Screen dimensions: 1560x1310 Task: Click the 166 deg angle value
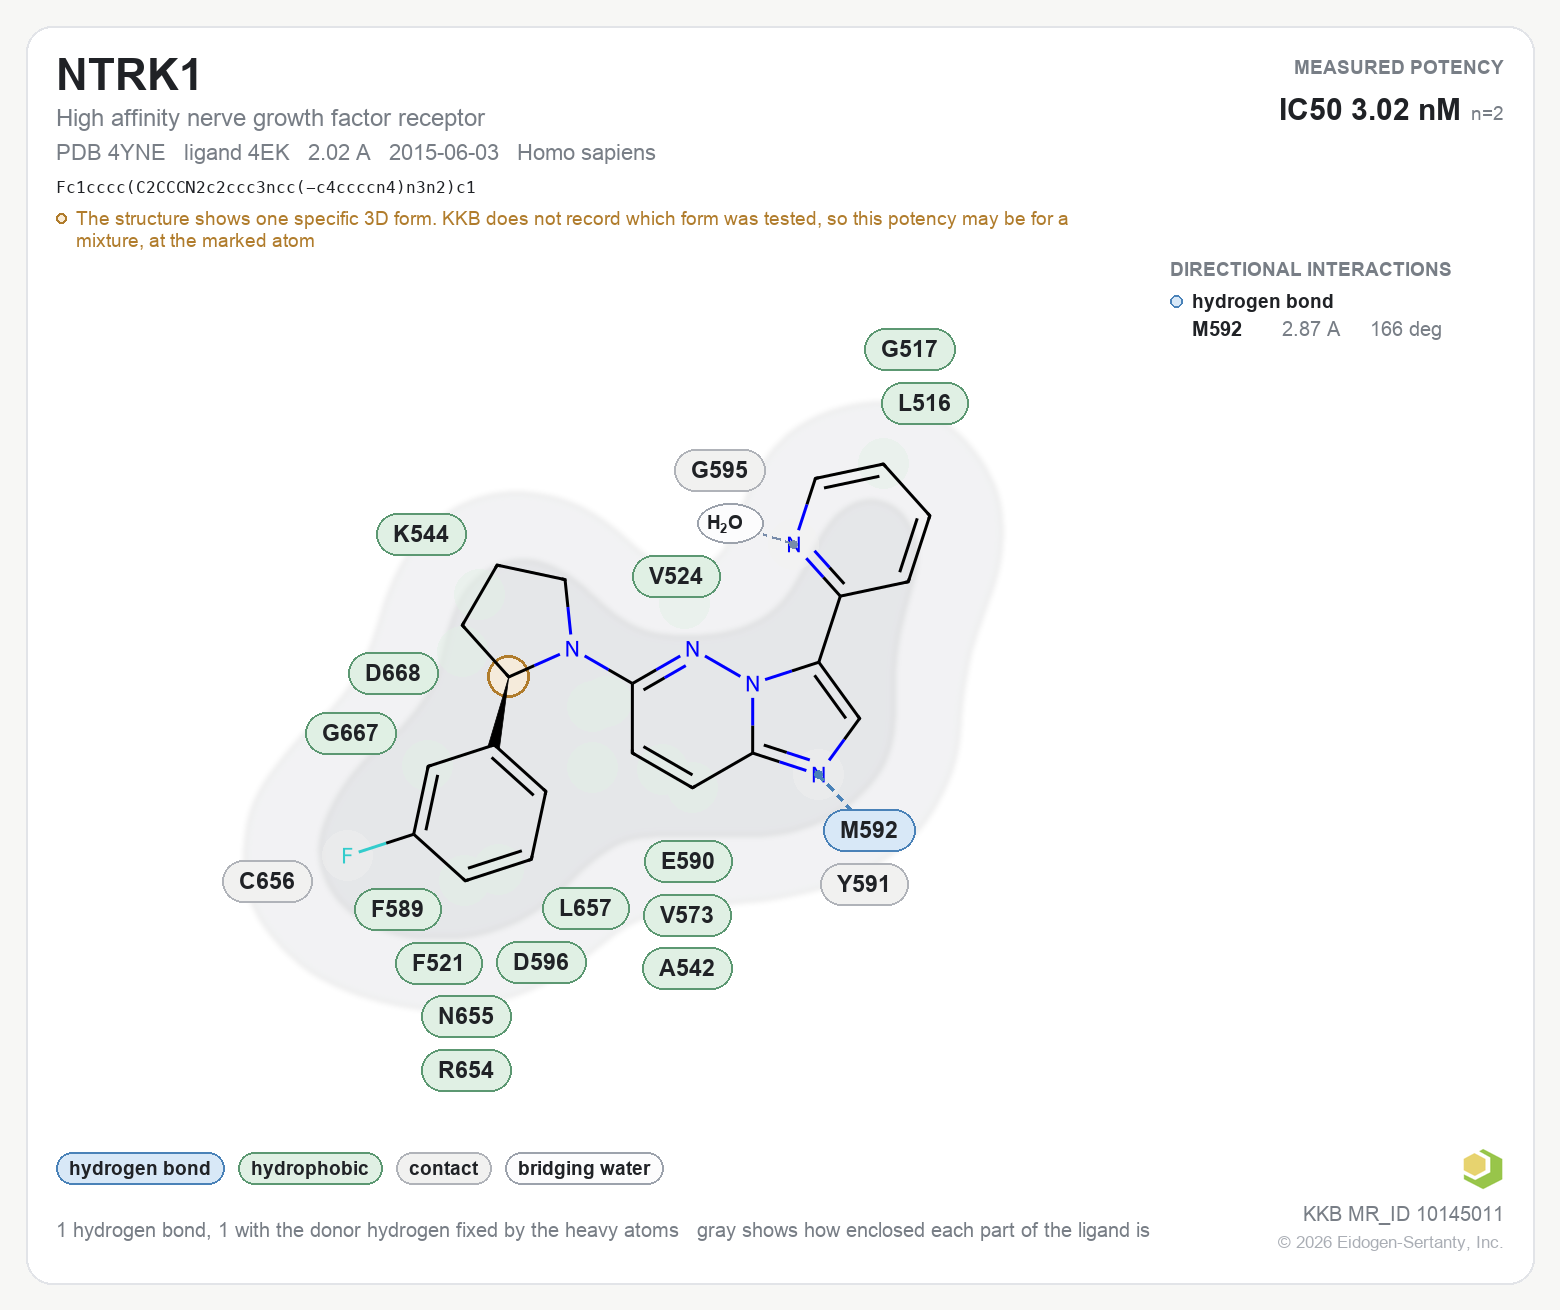tap(1406, 329)
